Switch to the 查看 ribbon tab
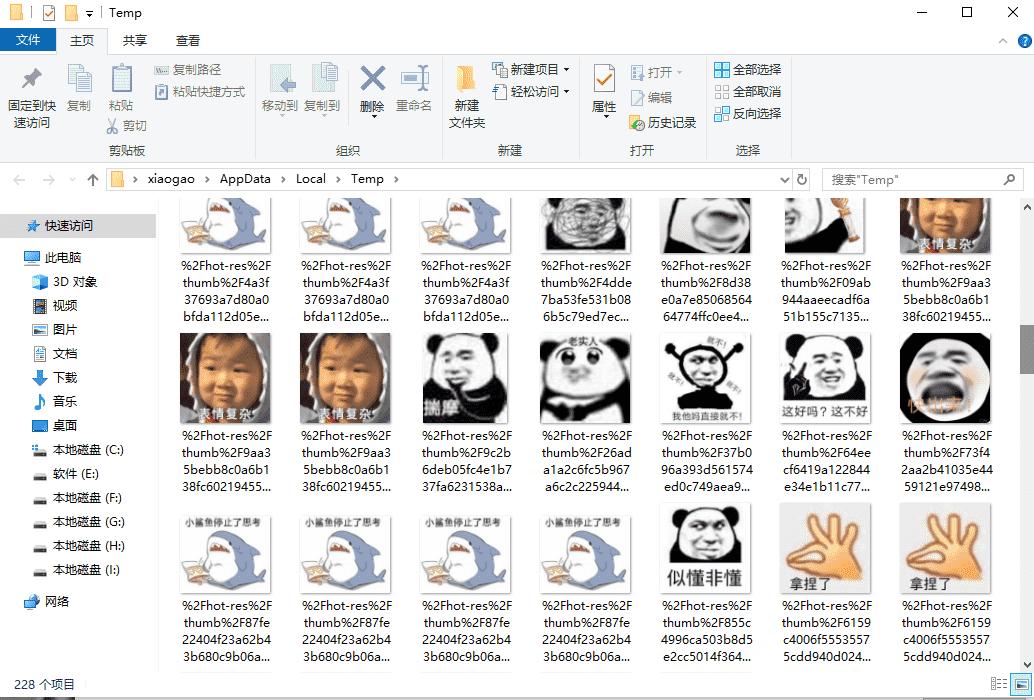1034x700 pixels. (x=187, y=40)
